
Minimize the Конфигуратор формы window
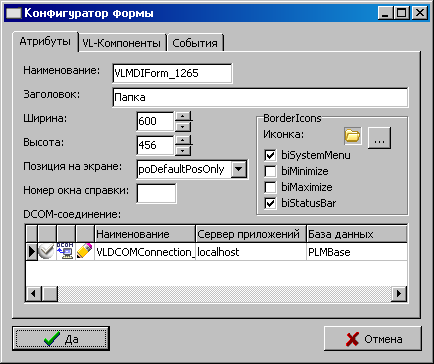(386, 13)
